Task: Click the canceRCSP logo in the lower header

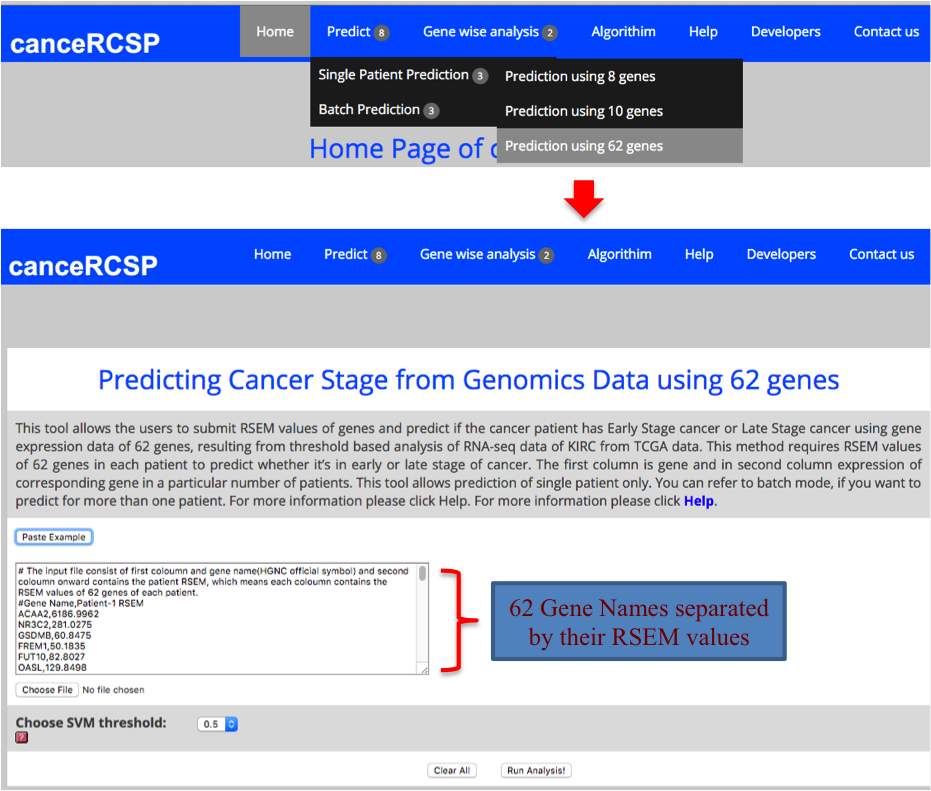Action: pyautogui.click(x=84, y=266)
